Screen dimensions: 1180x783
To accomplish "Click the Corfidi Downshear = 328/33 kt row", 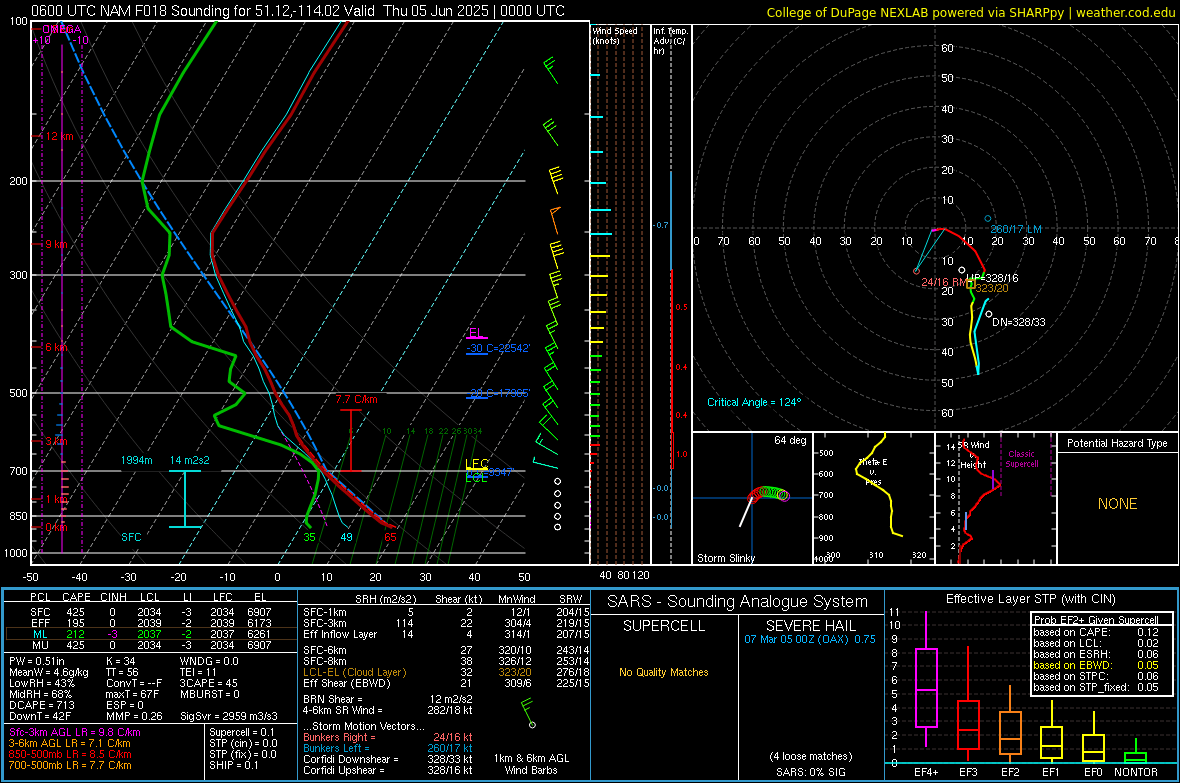I will [x=388, y=759].
